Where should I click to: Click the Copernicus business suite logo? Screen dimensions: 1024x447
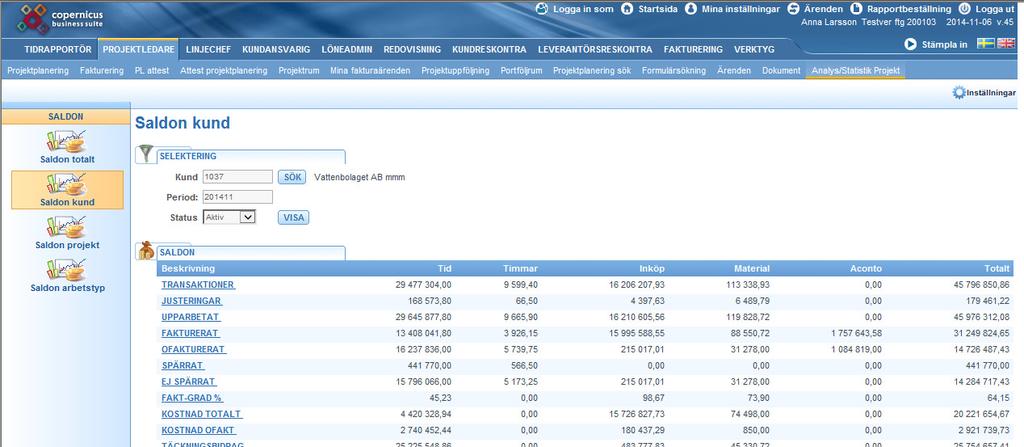[x=59, y=19]
